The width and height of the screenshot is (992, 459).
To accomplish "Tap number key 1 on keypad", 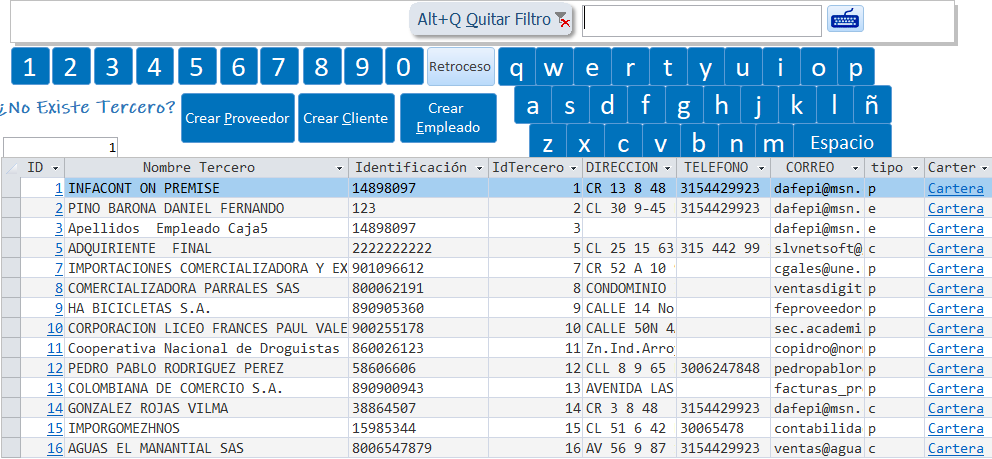I will [30, 66].
